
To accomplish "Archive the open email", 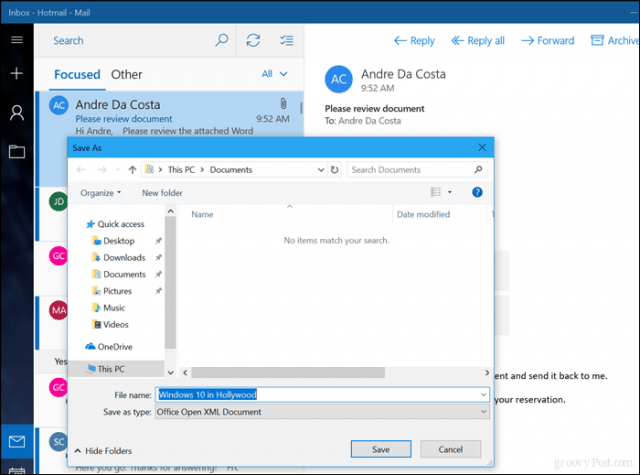I will pyautogui.click(x=615, y=40).
